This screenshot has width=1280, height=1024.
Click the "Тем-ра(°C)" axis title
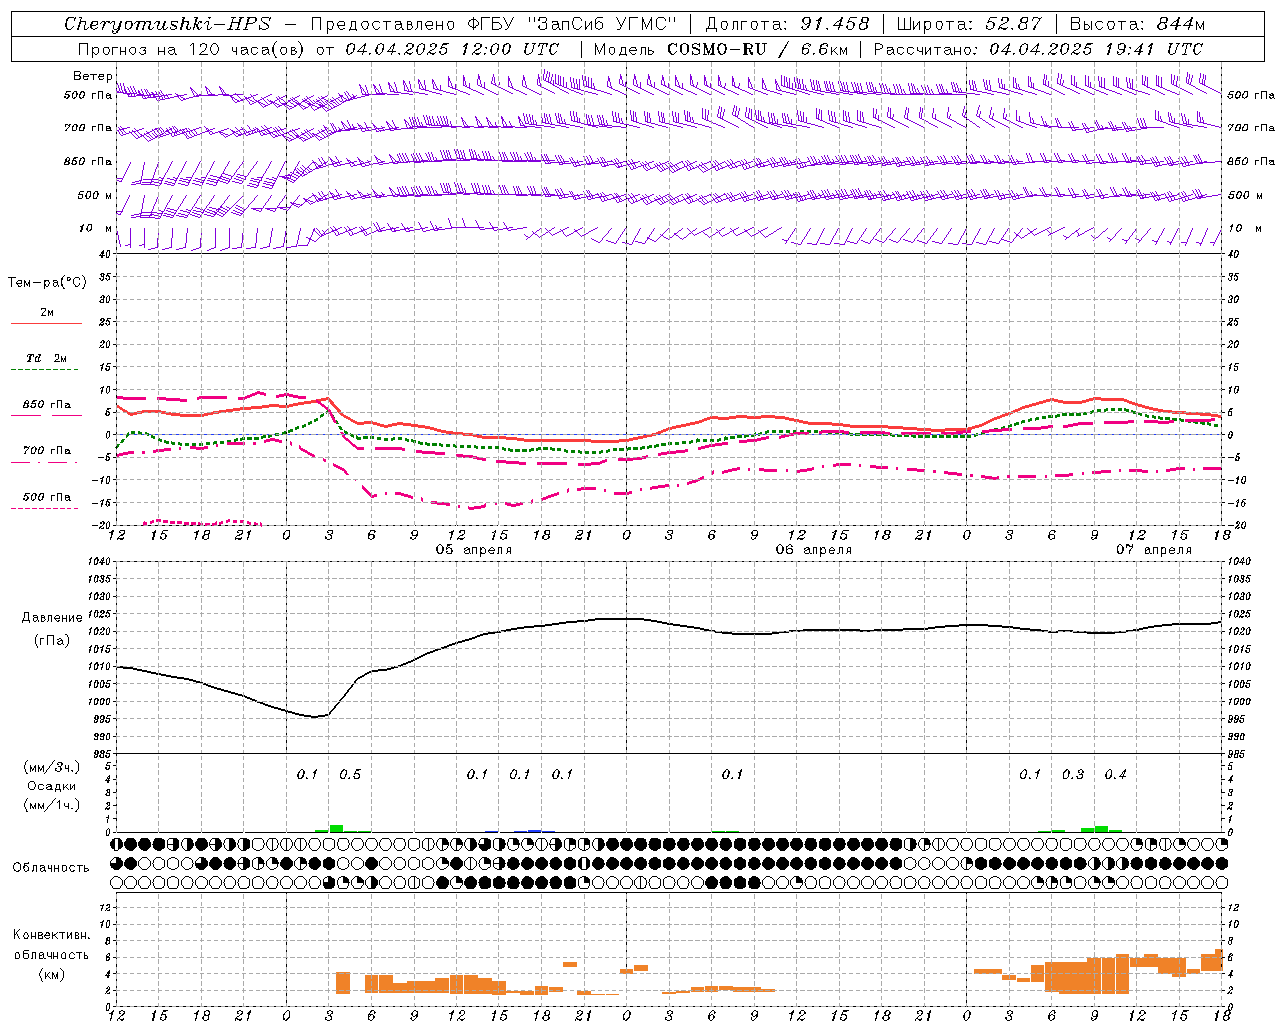[x=47, y=283]
